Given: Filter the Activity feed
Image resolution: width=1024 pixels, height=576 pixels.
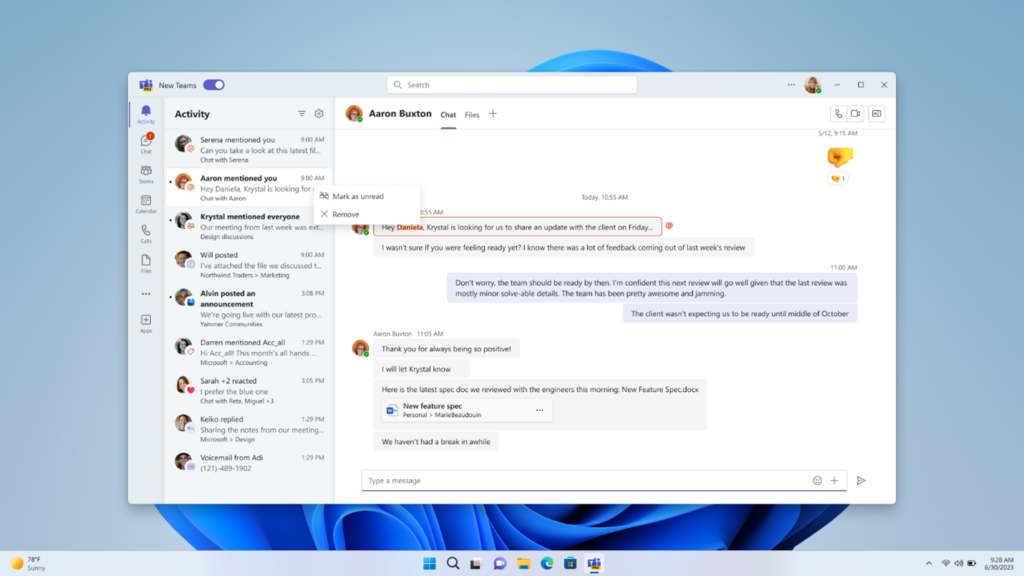Looking at the screenshot, I should pyautogui.click(x=302, y=114).
